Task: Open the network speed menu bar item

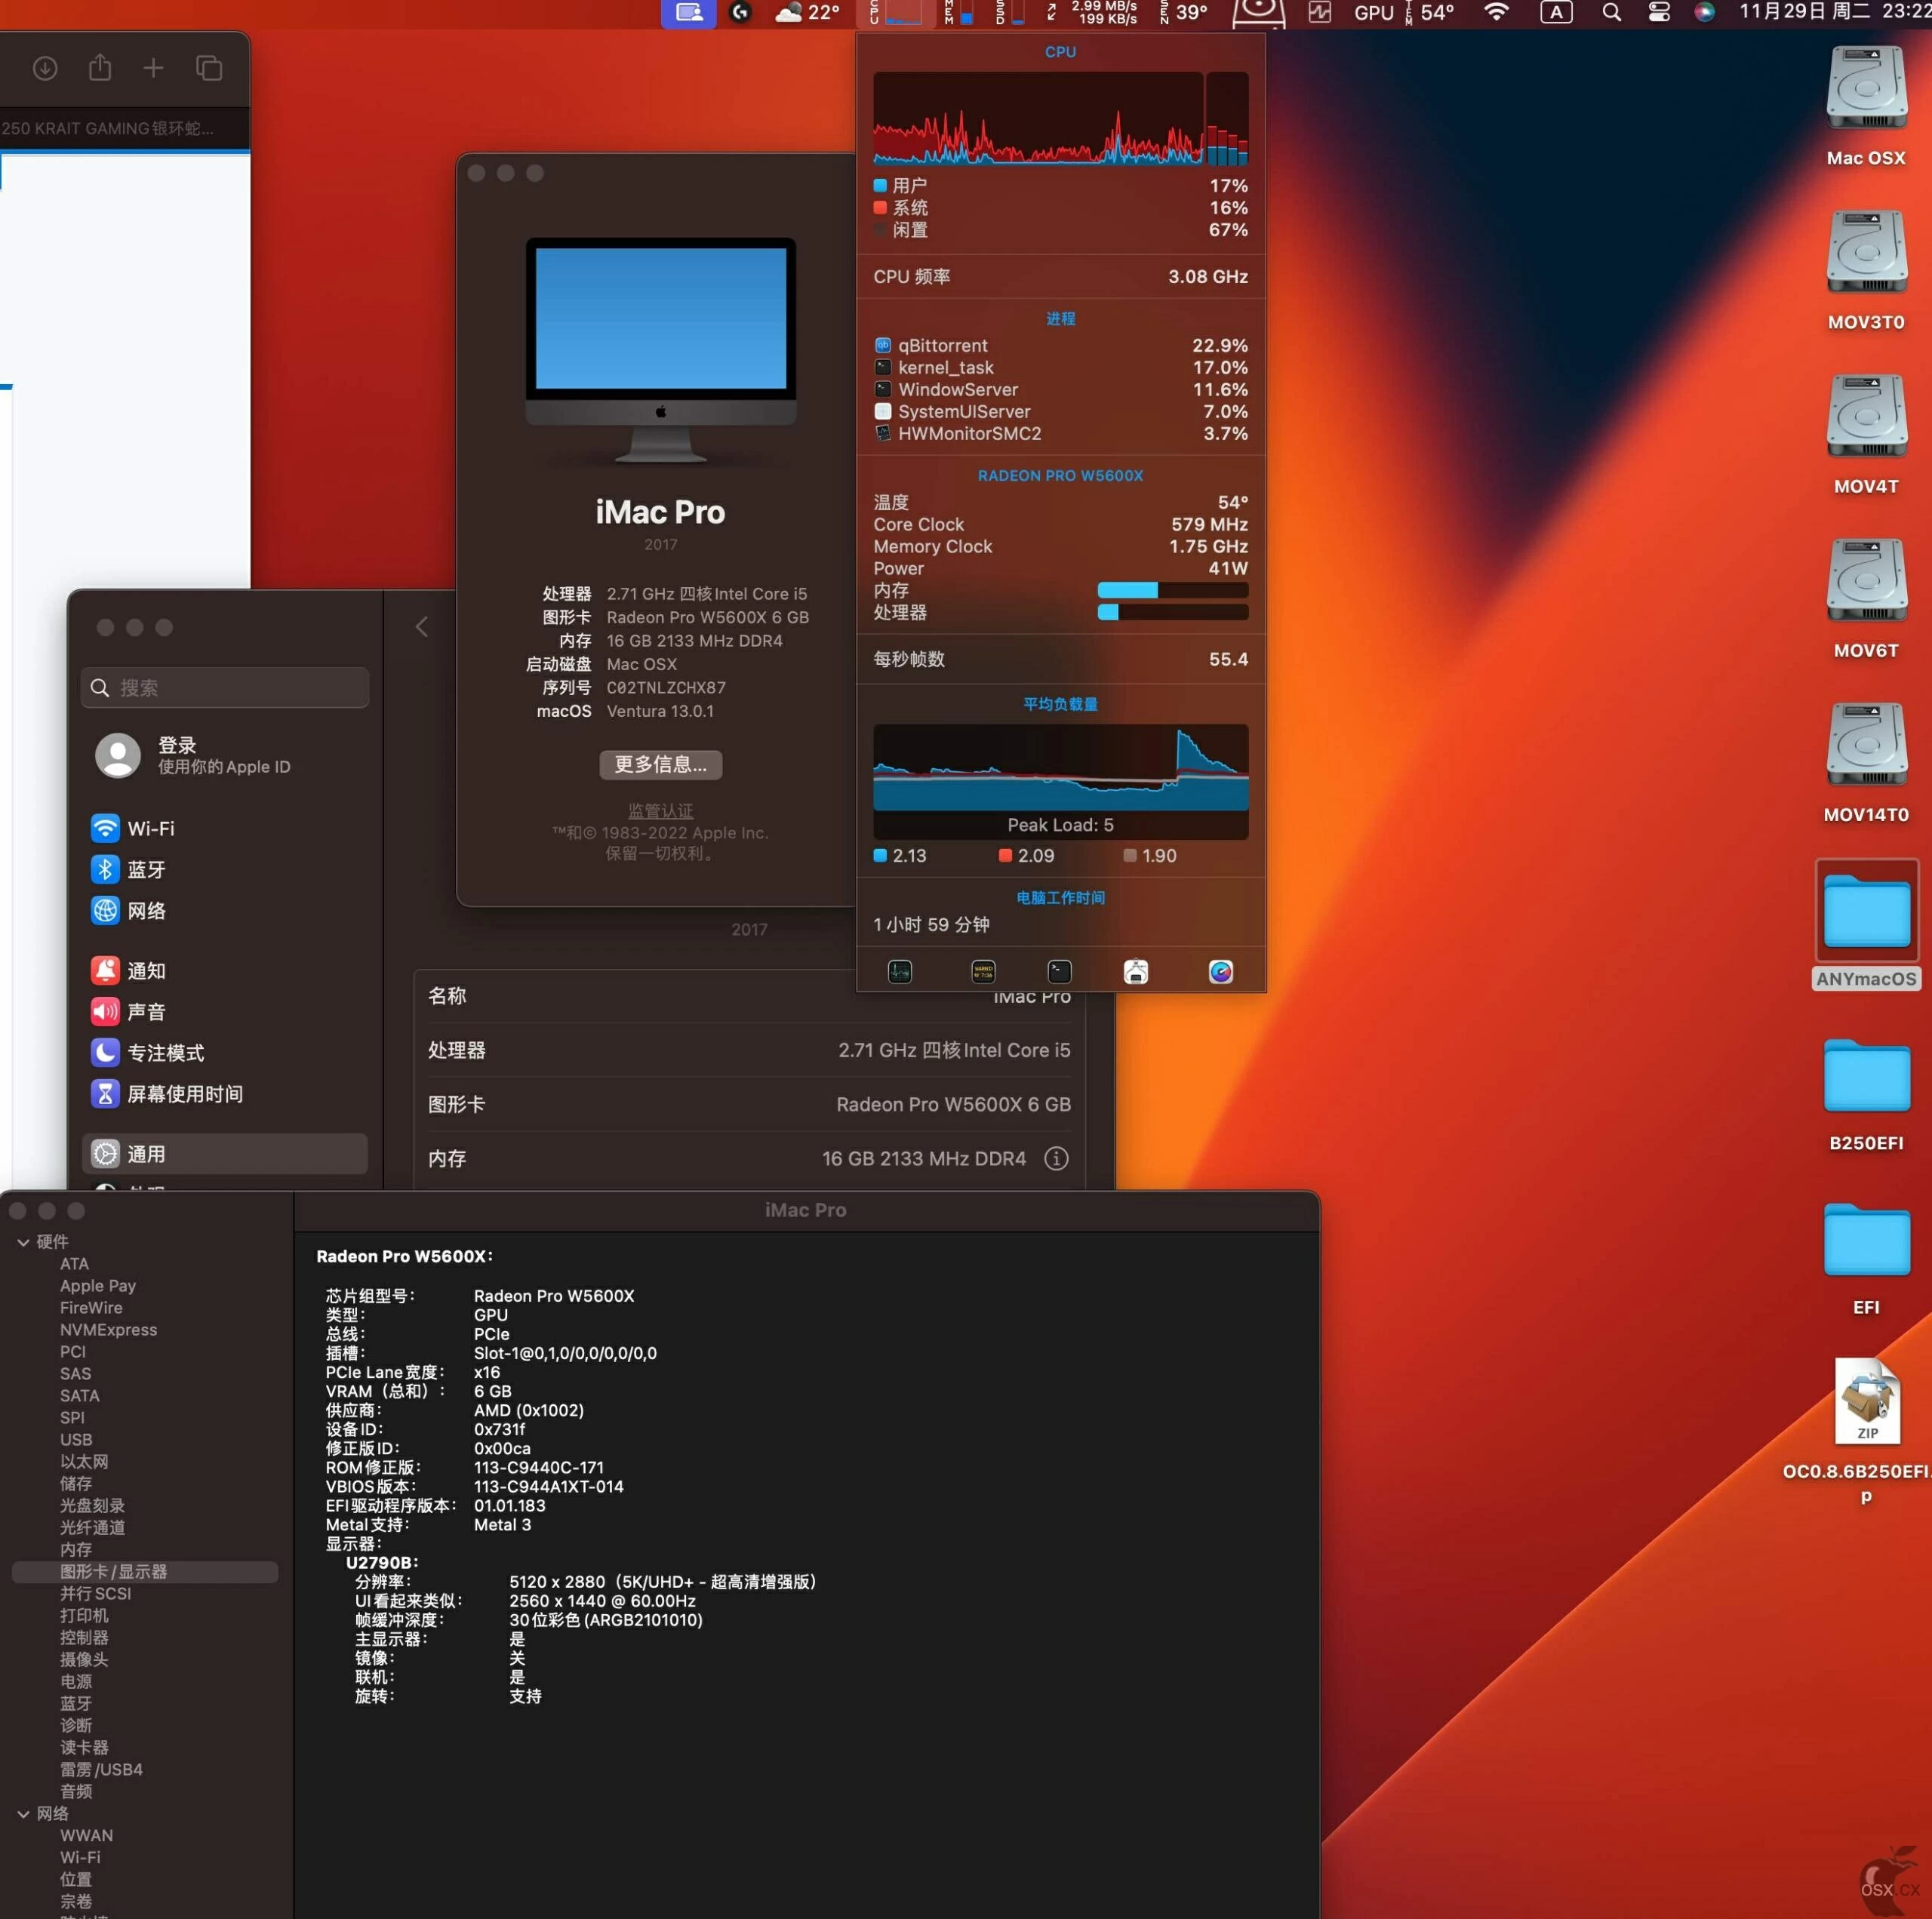Action: (x=1092, y=13)
